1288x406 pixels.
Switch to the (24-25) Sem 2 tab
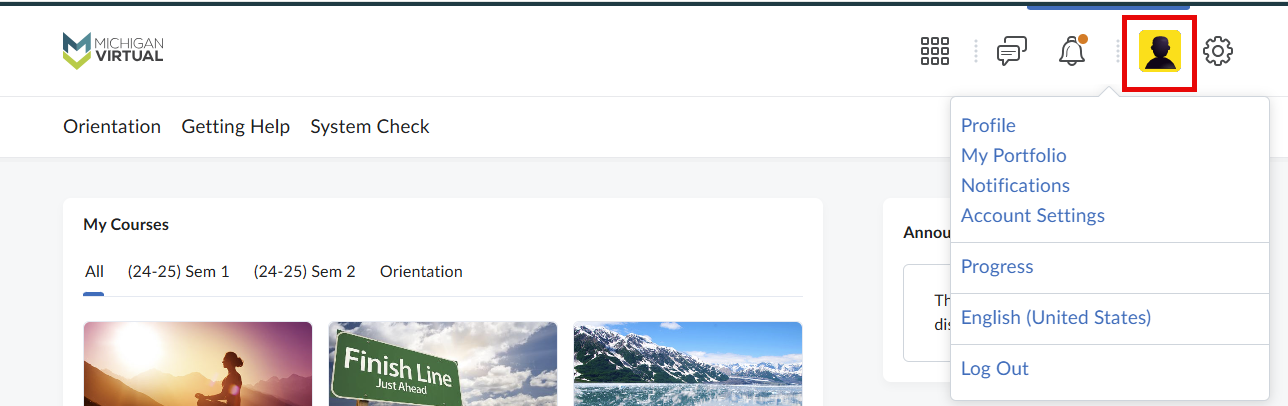304,271
